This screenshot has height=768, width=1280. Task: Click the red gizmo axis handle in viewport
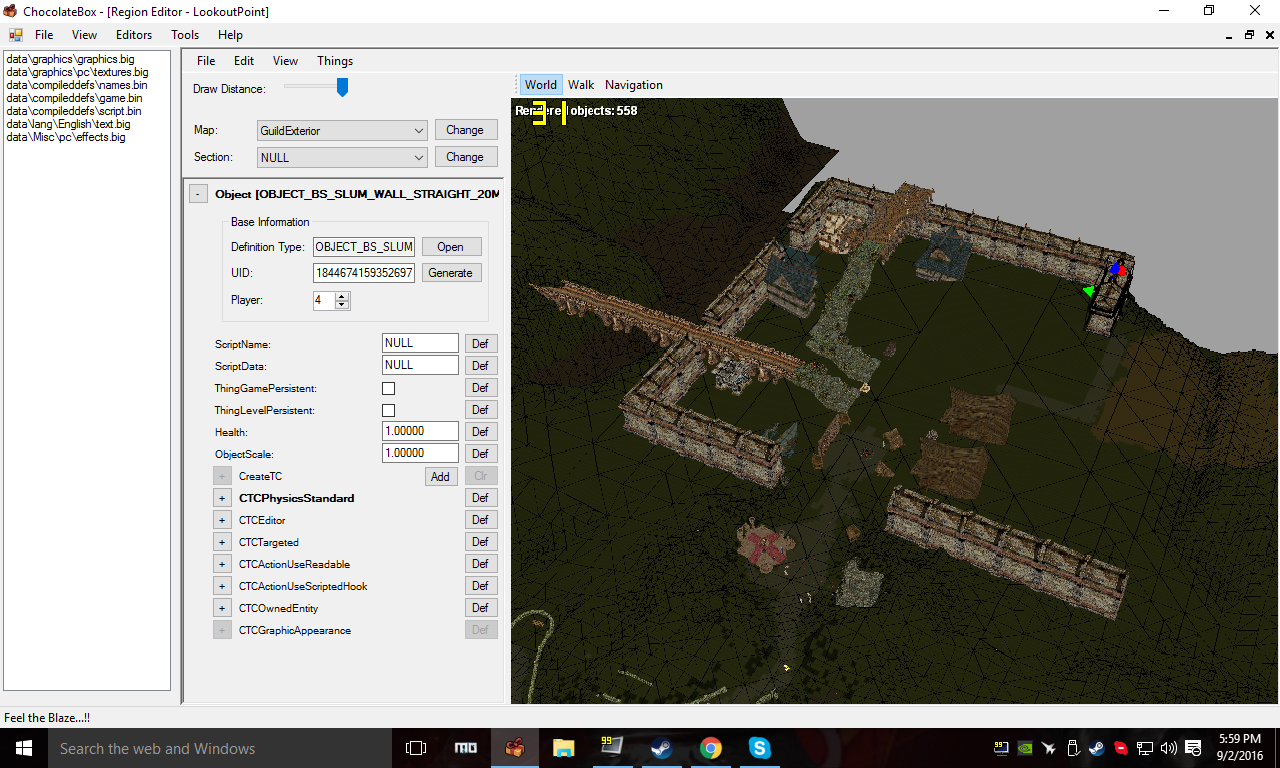[1122, 270]
